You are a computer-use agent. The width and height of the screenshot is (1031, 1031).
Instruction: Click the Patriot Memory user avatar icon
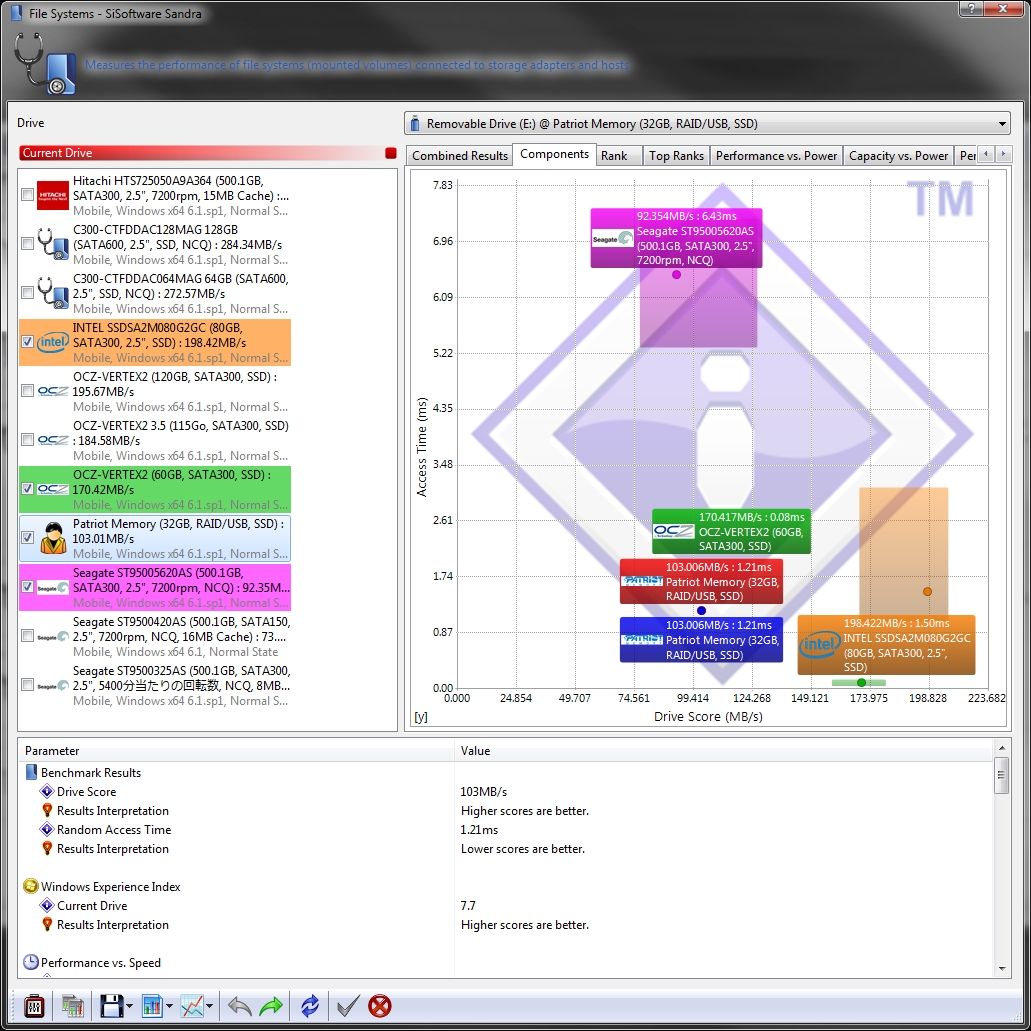(x=53, y=538)
